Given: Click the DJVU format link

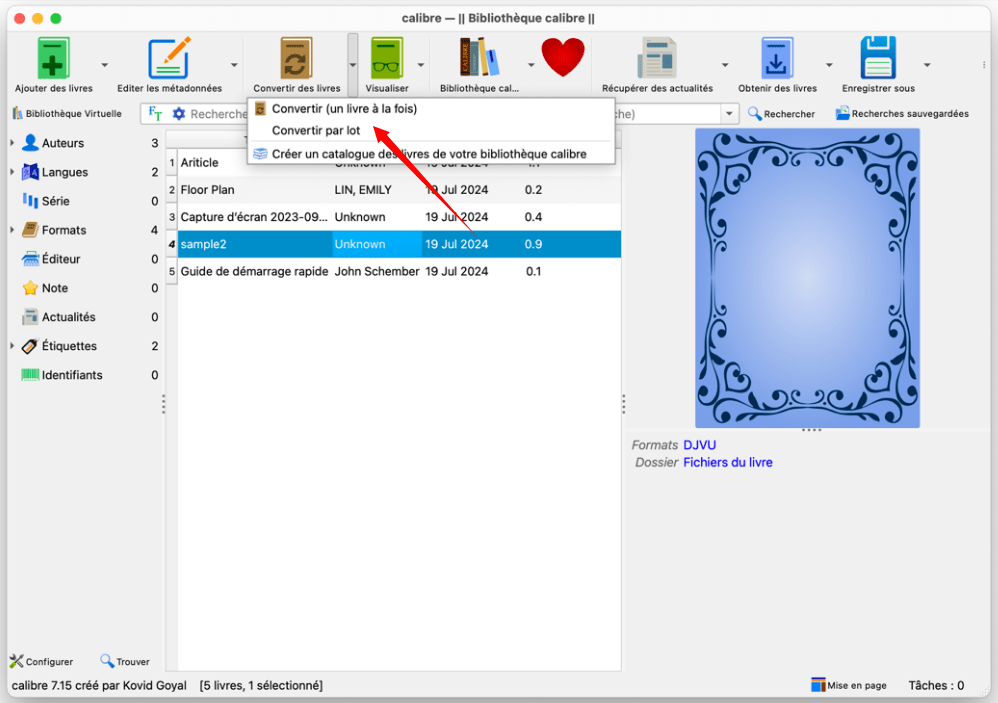Looking at the screenshot, I should point(699,445).
